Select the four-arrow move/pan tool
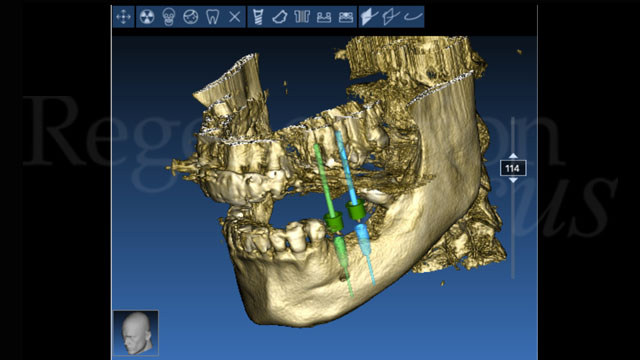Viewport: 640px width, 360px height. point(123,17)
